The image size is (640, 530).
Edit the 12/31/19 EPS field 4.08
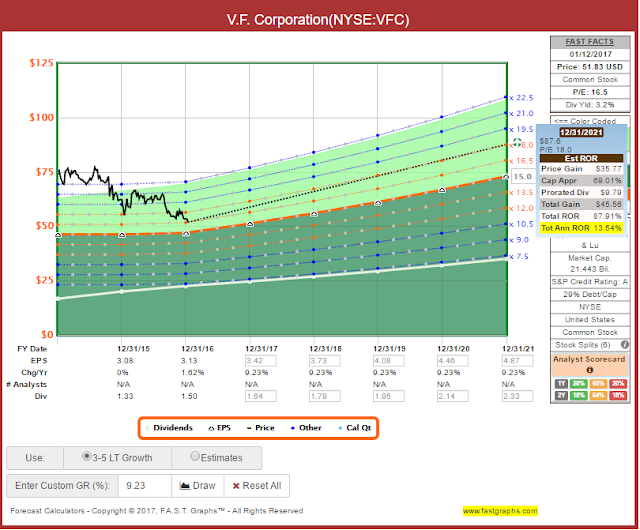[x=389, y=361]
